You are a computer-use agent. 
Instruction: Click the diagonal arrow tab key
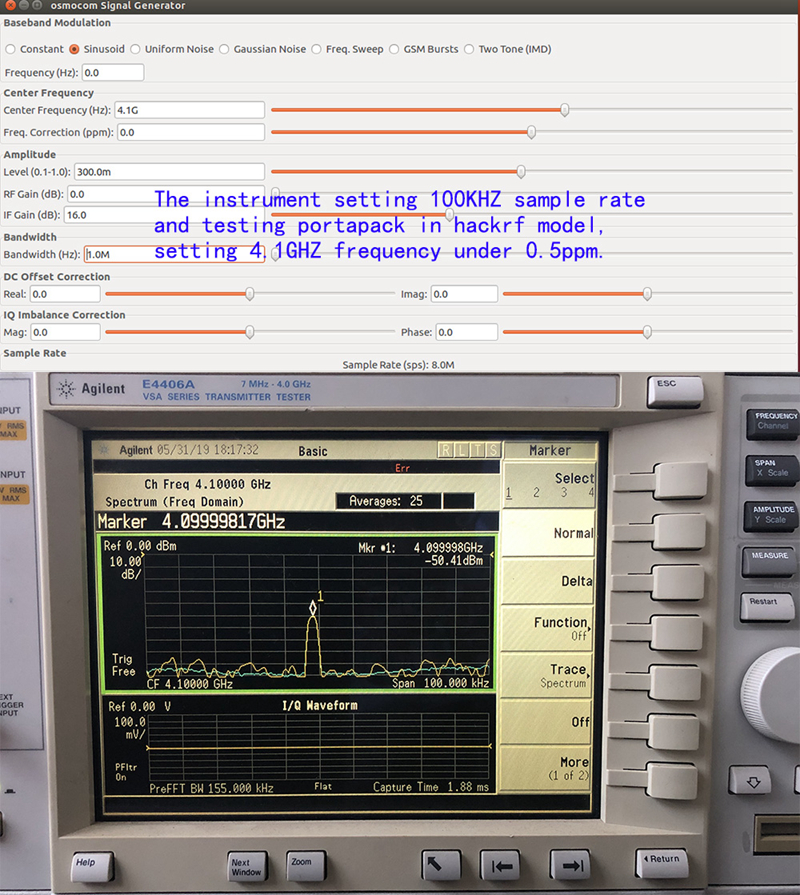pos(441,865)
